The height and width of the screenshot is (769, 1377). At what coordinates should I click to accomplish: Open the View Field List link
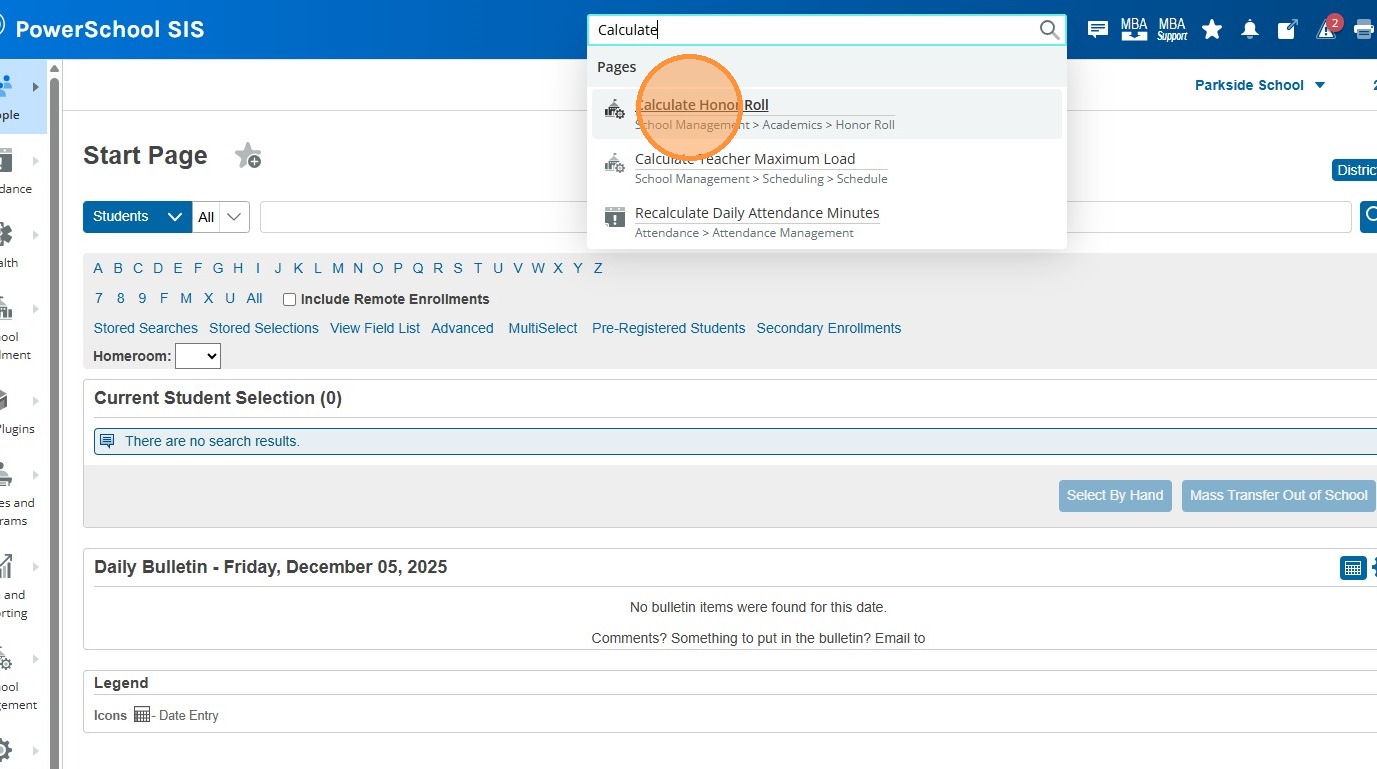(375, 328)
